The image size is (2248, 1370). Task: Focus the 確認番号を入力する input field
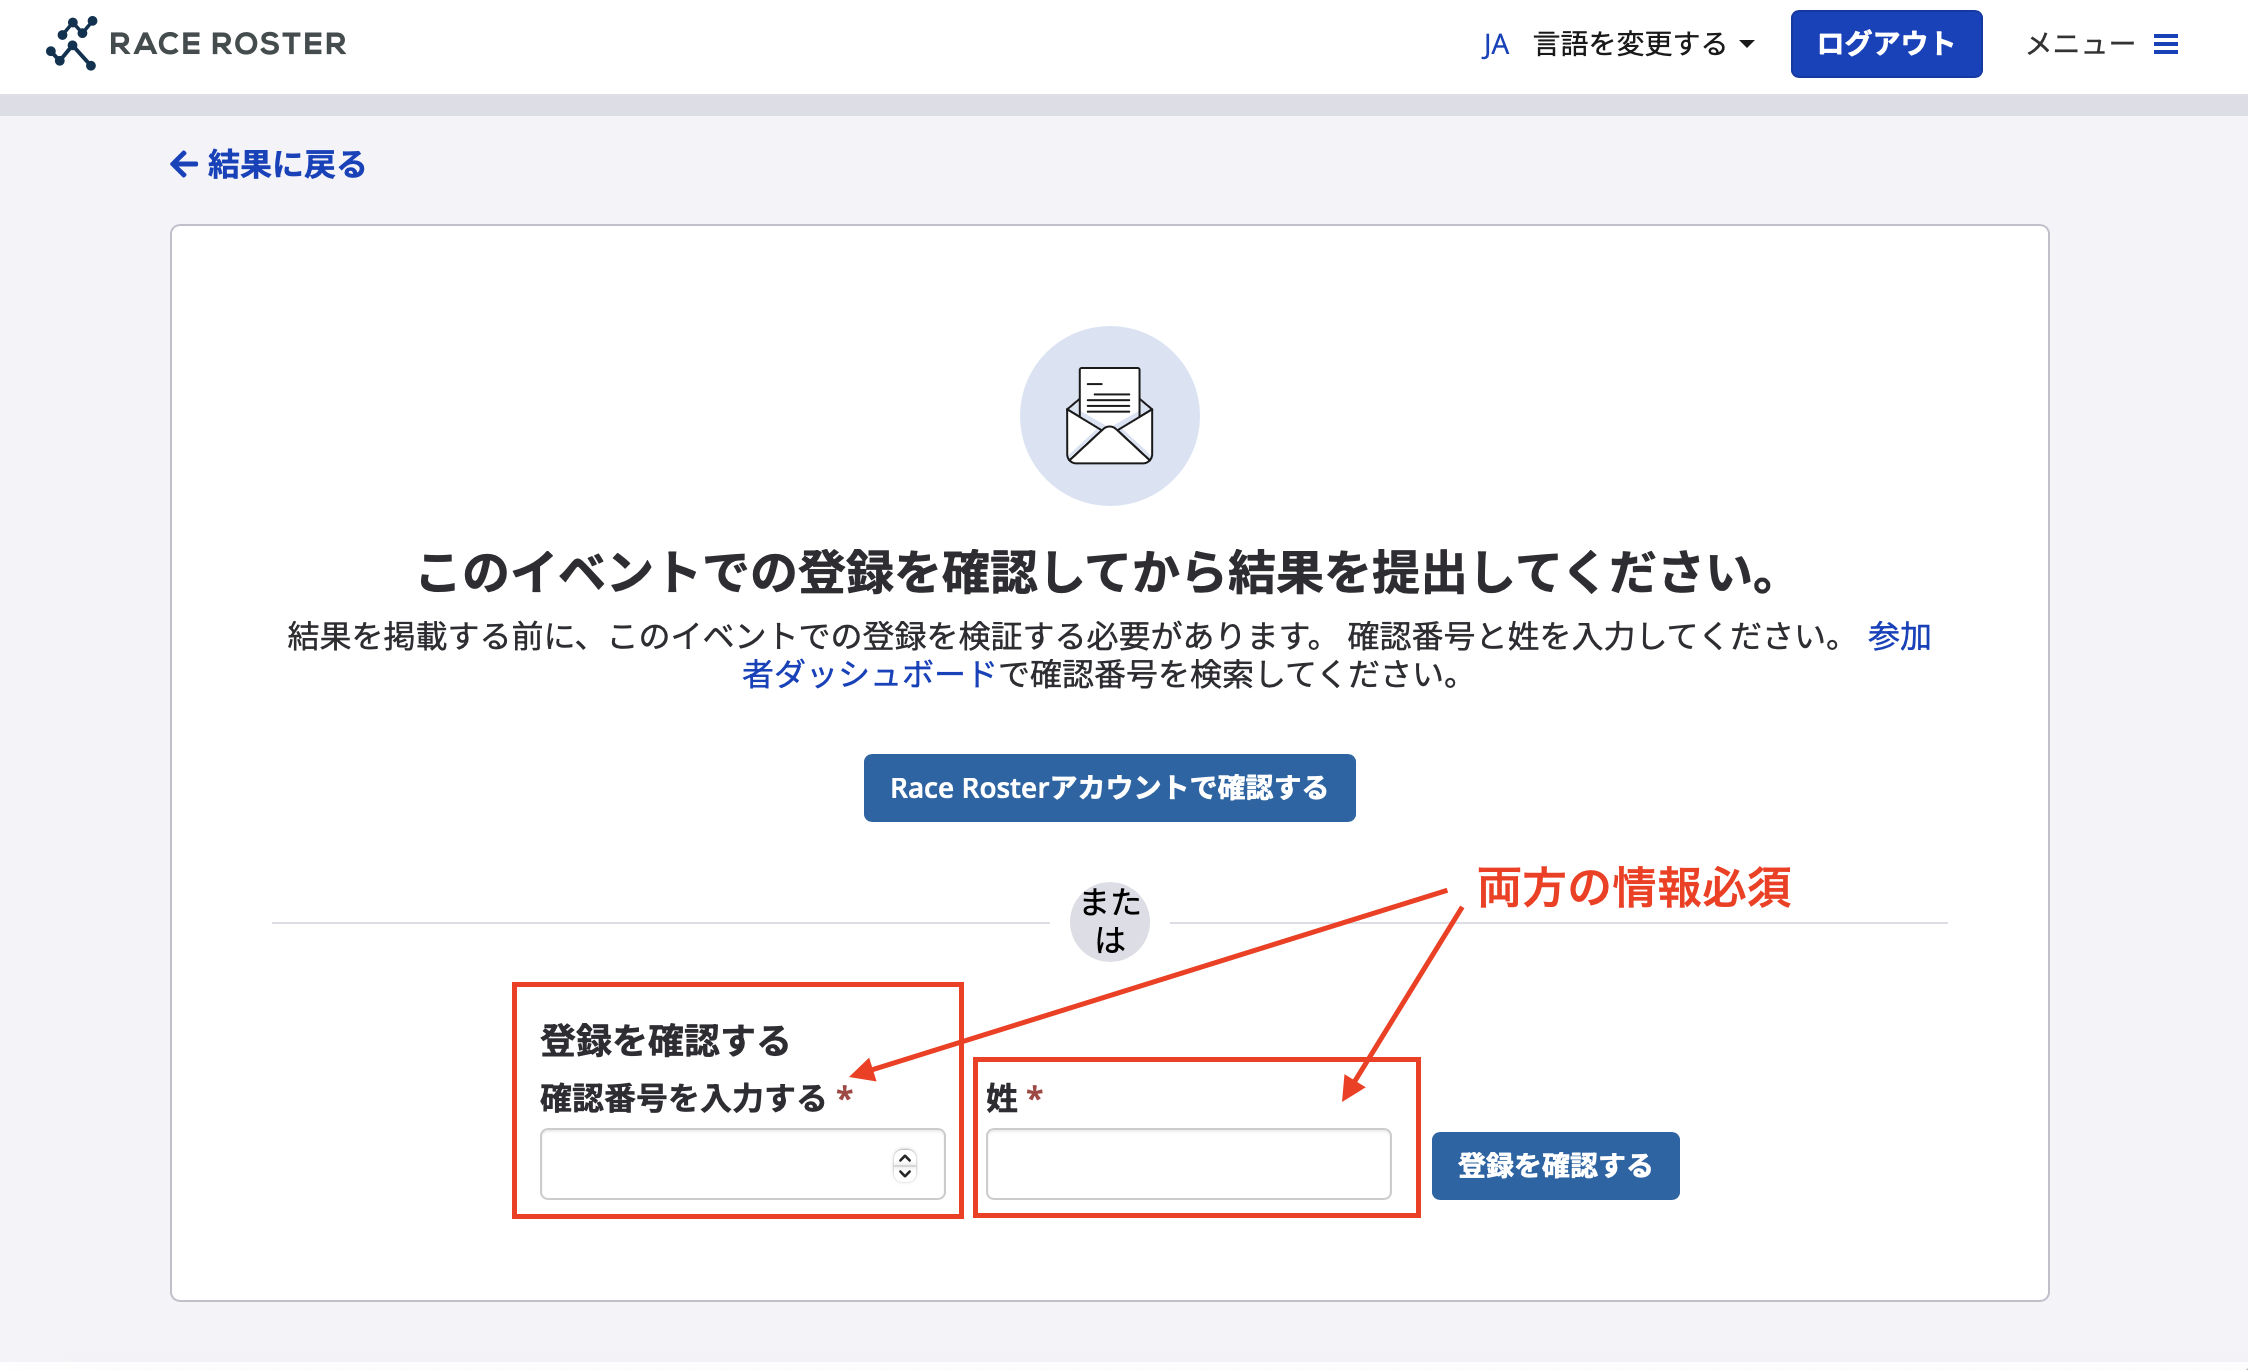[742, 1164]
